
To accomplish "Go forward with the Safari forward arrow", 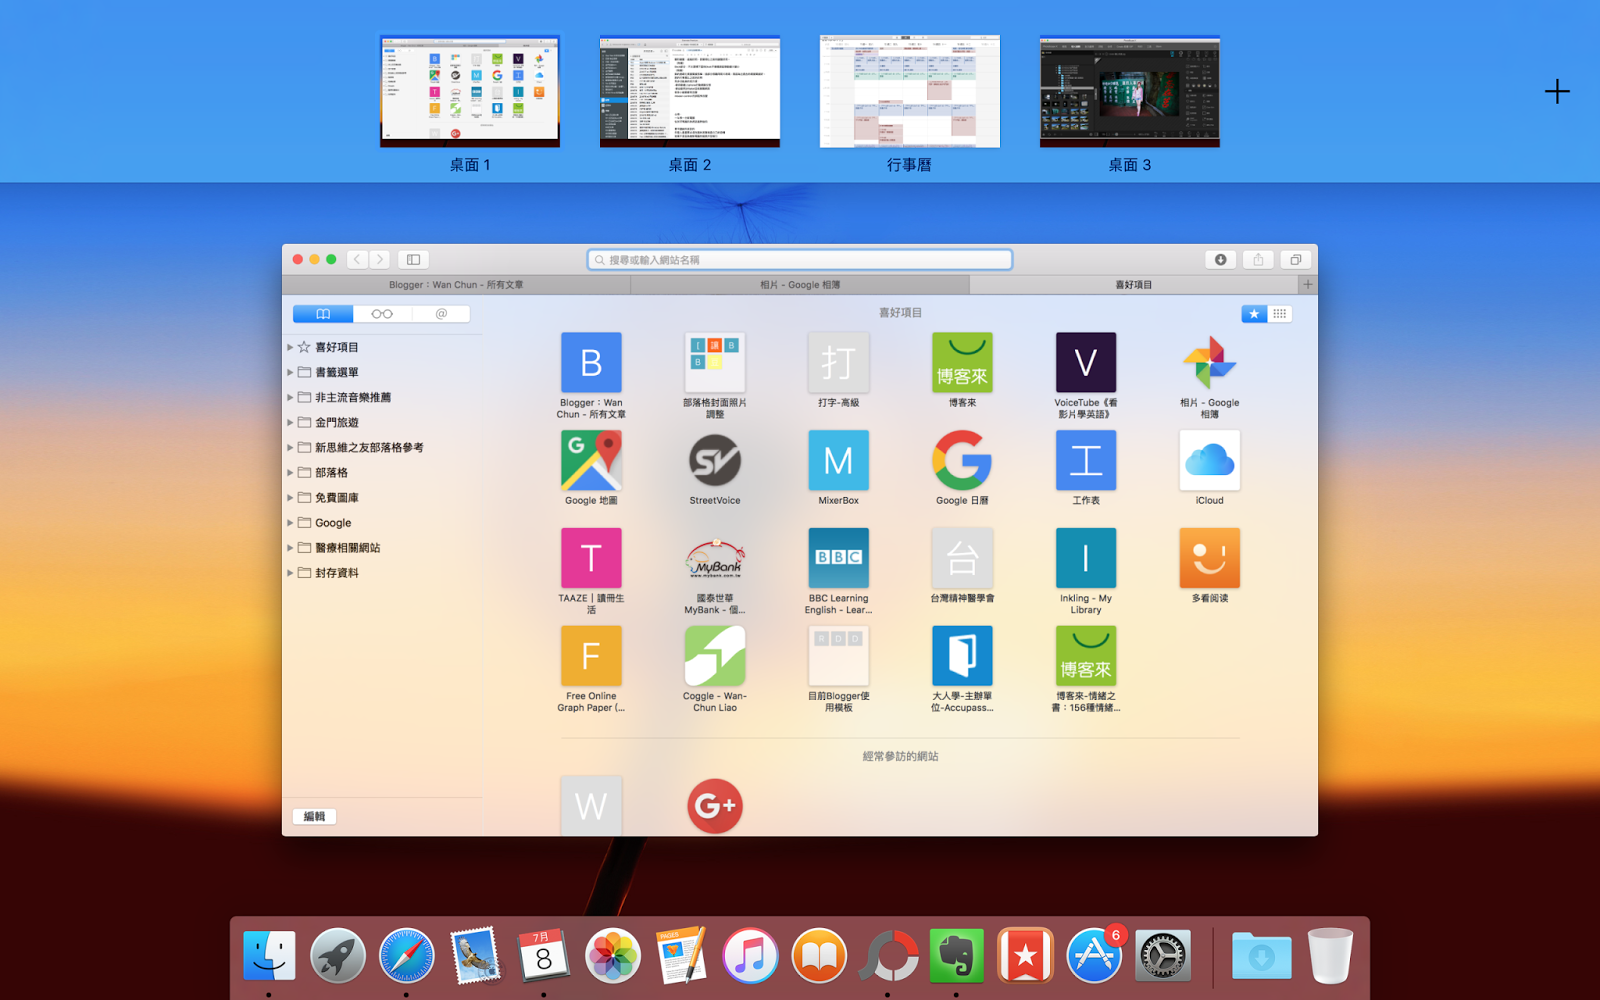I will coord(380,259).
